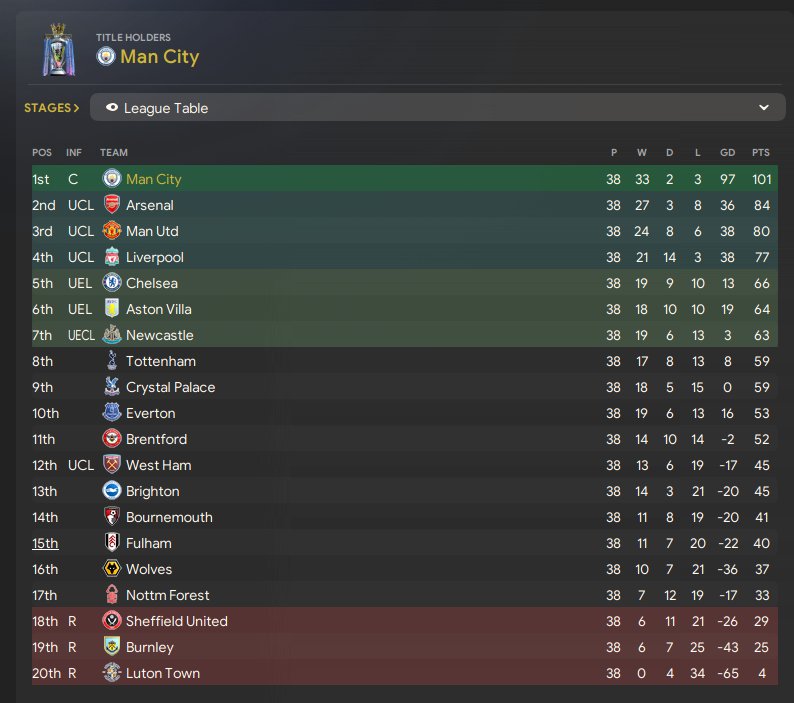Open the League Table dropdown arrow
Image resolution: width=794 pixels, height=703 pixels.
click(x=764, y=108)
